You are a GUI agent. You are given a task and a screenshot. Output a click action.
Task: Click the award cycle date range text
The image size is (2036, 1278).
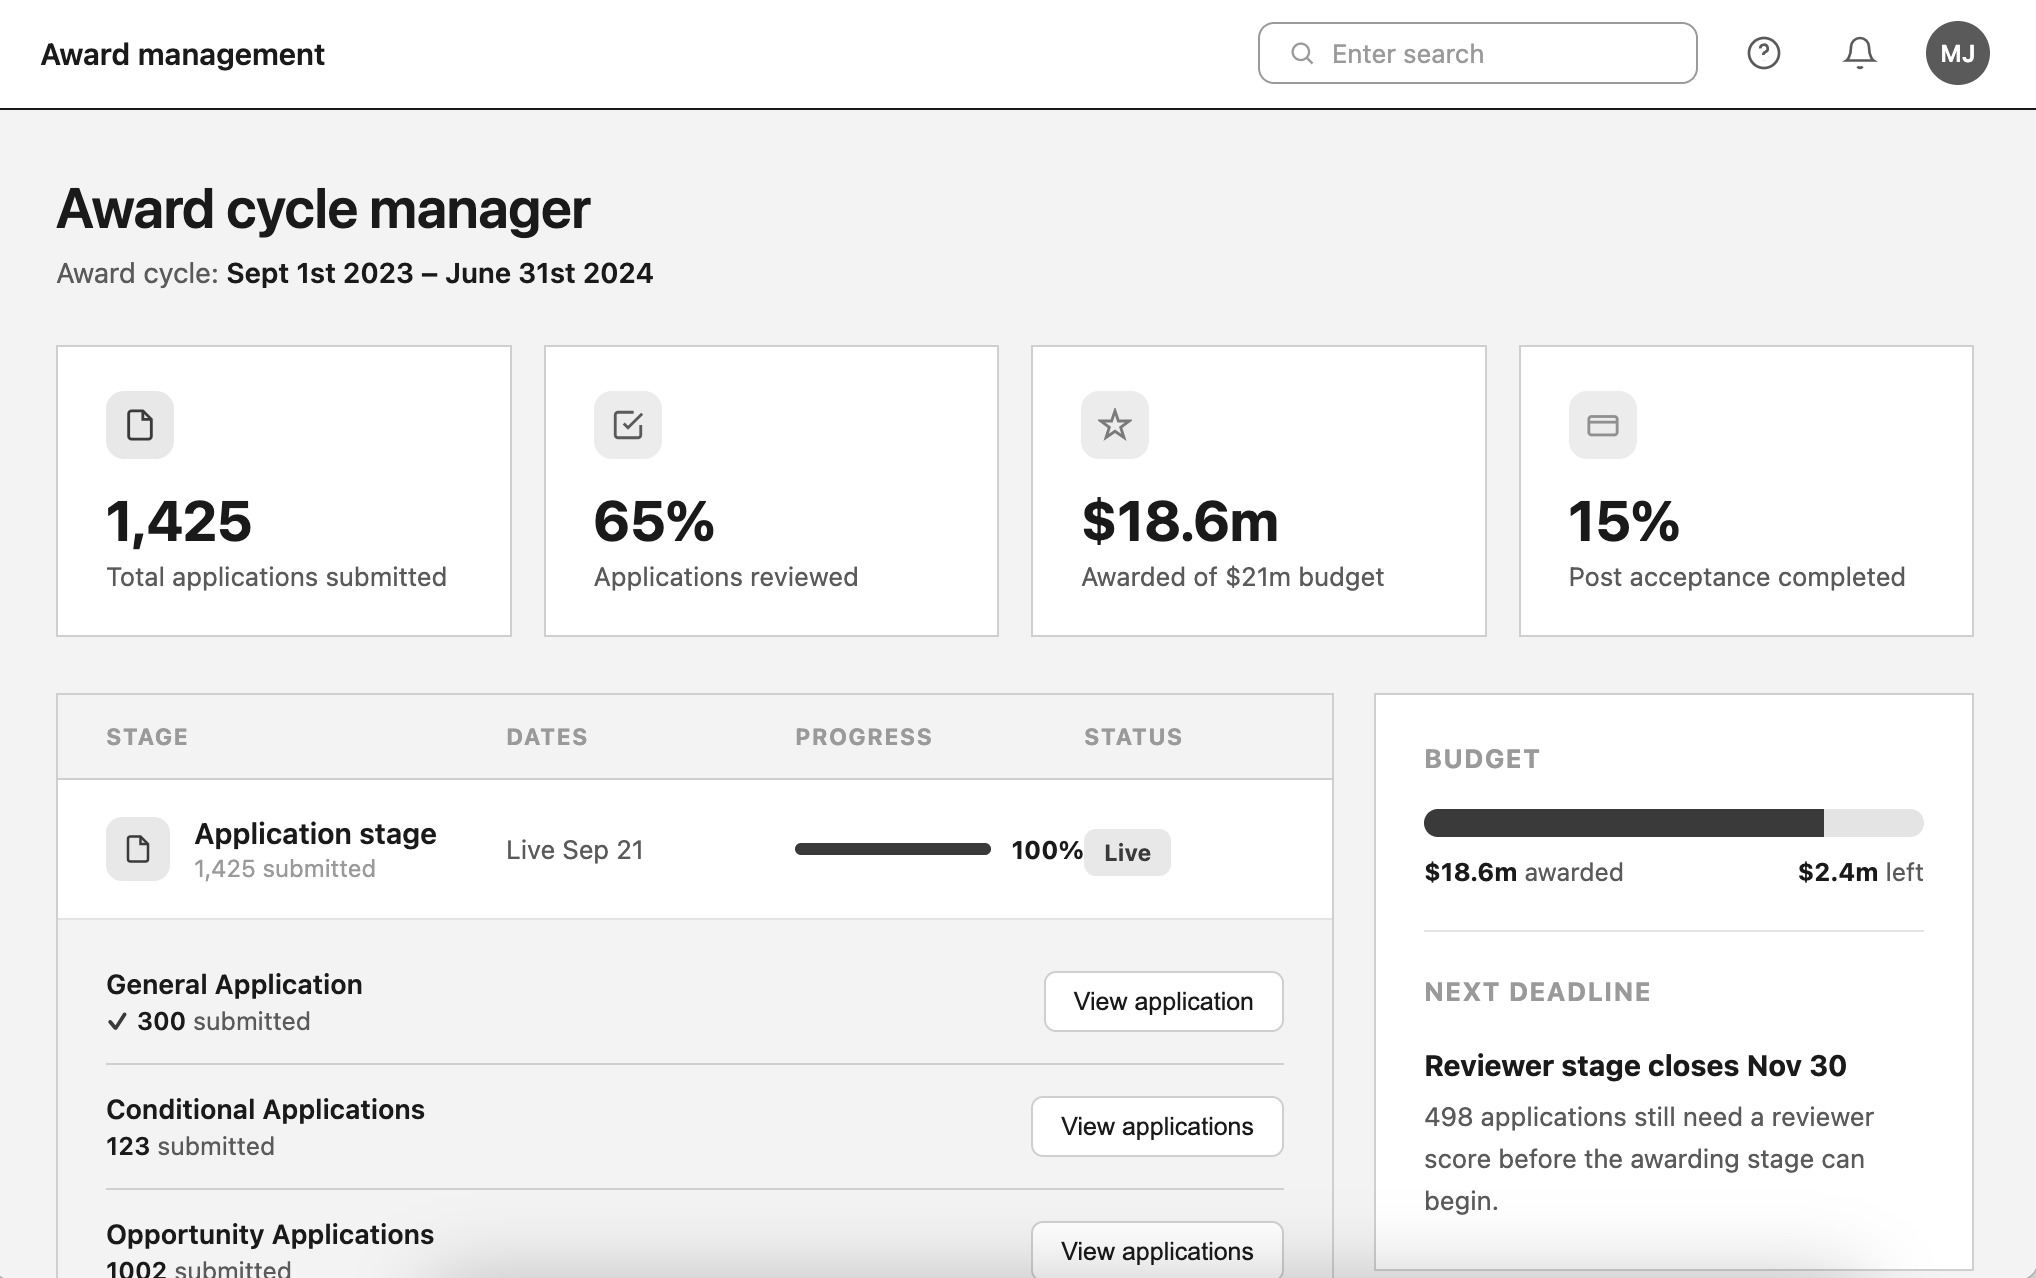[439, 273]
